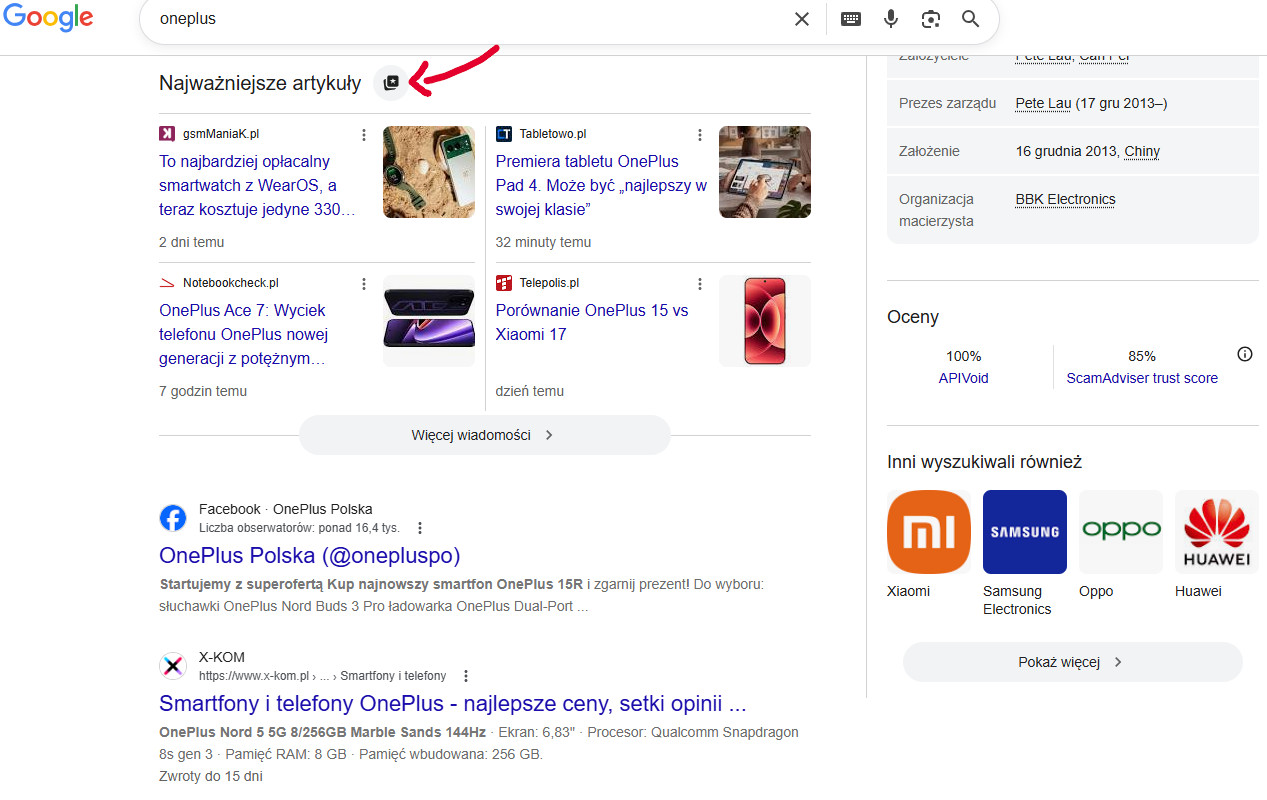Open Xiaomi logo tile

(929, 532)
